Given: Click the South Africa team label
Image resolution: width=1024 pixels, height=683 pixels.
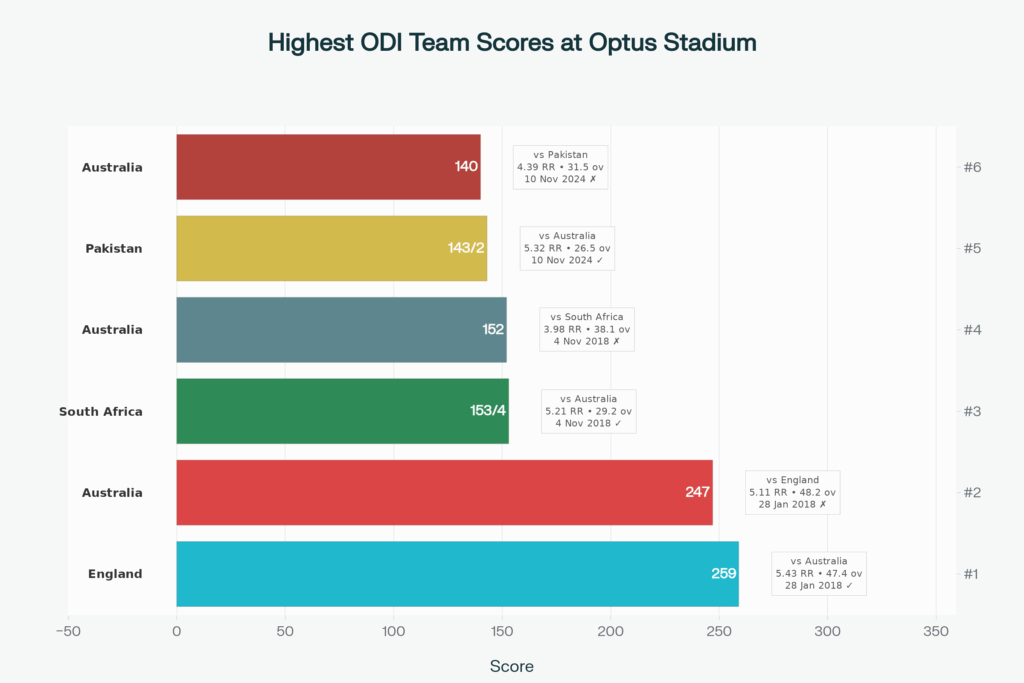Looking at the screenshot, I should [x=101, y=411].
